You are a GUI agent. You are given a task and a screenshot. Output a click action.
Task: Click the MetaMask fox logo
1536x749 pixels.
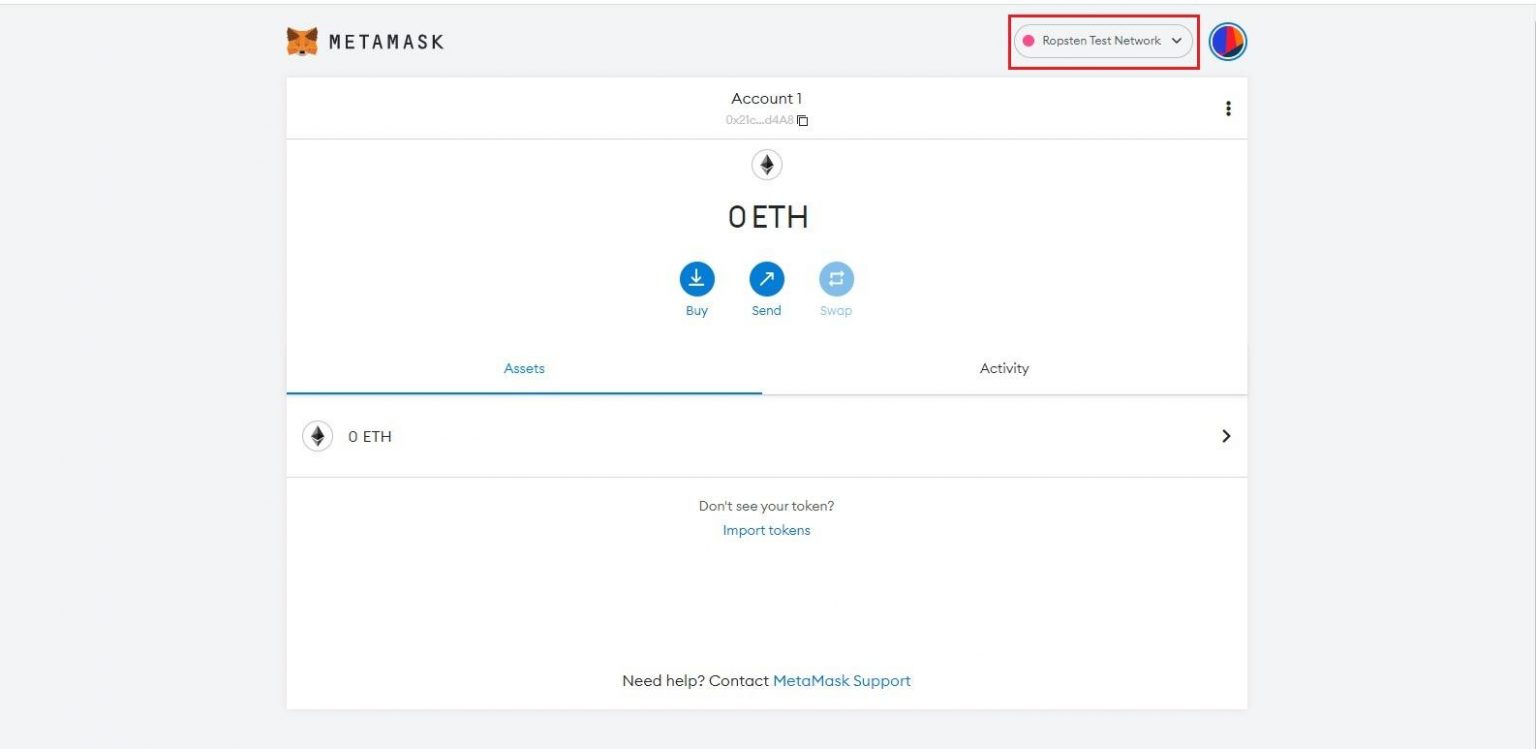(300, 40)
